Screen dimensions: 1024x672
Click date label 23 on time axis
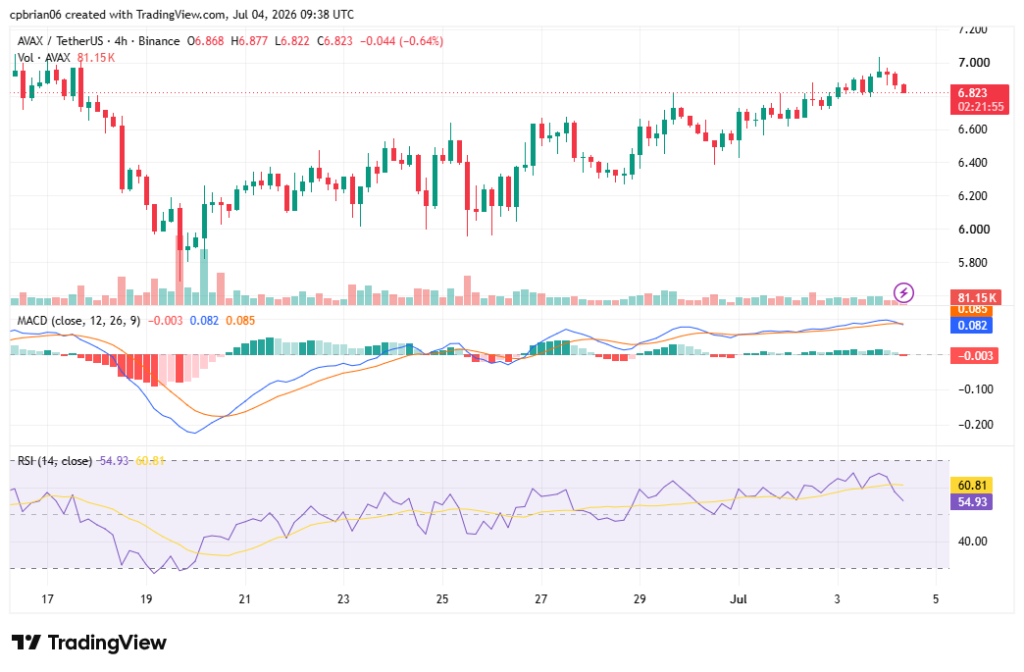pyautogui.click(x=344, y=599)
